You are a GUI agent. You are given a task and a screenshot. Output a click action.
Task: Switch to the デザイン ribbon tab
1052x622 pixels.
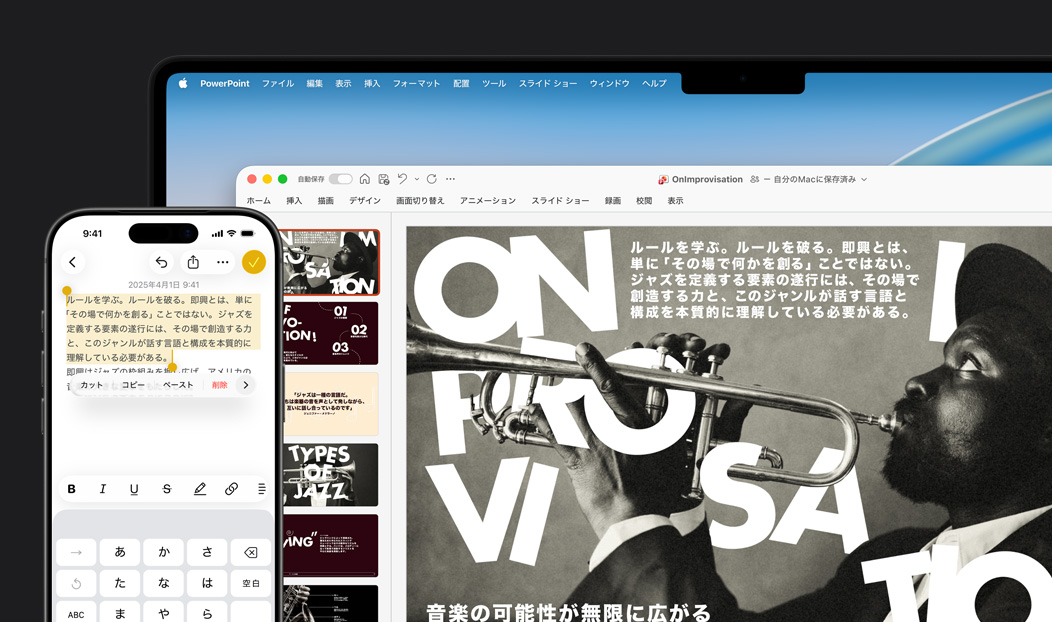click(366, 199)
